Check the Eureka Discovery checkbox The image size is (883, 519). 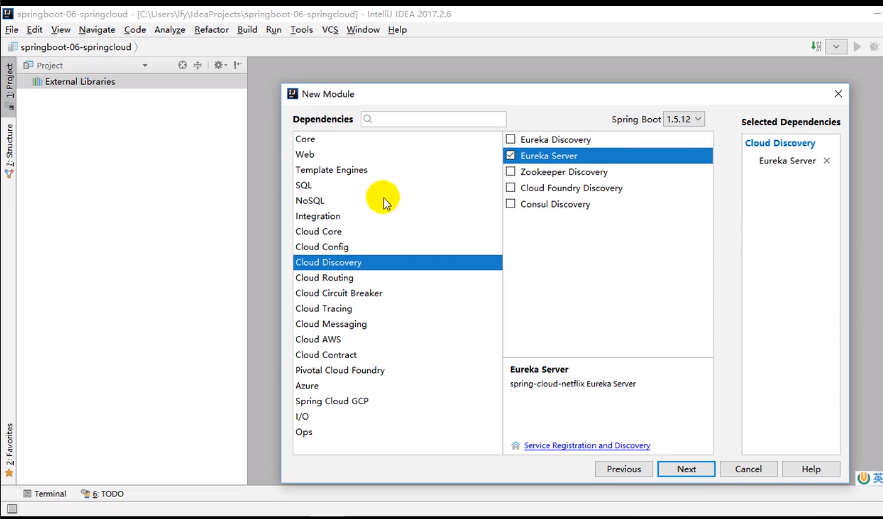(x=511, y=139)
